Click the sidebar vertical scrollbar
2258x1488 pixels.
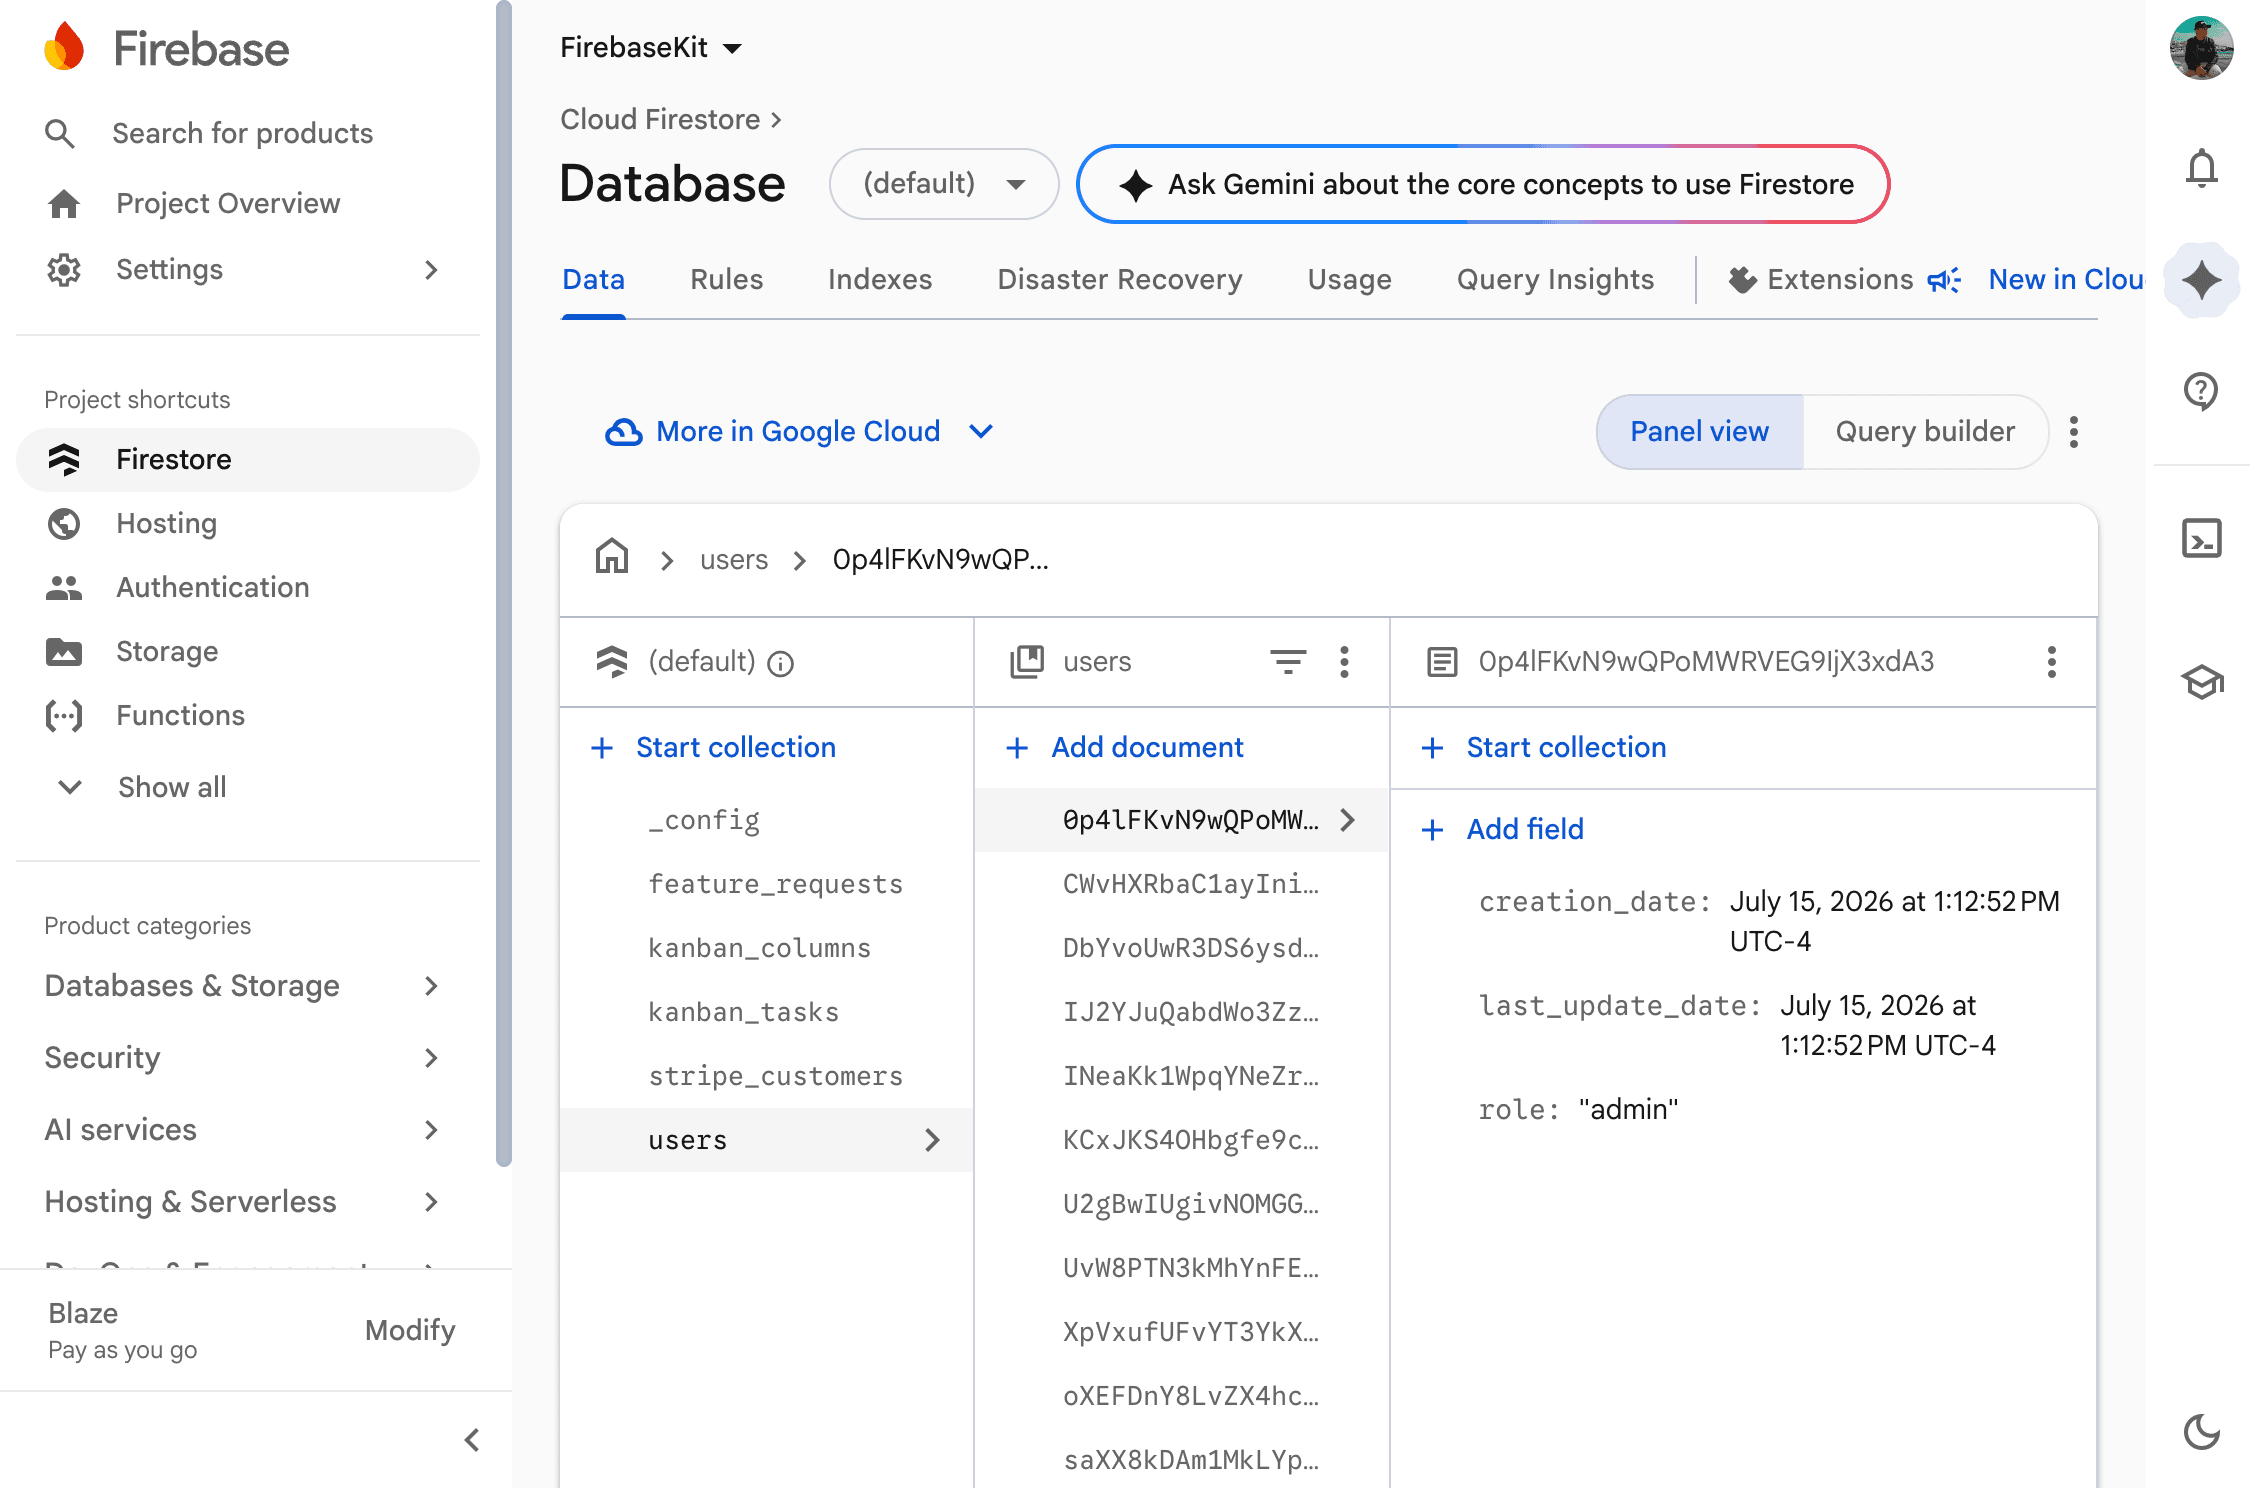504,583
